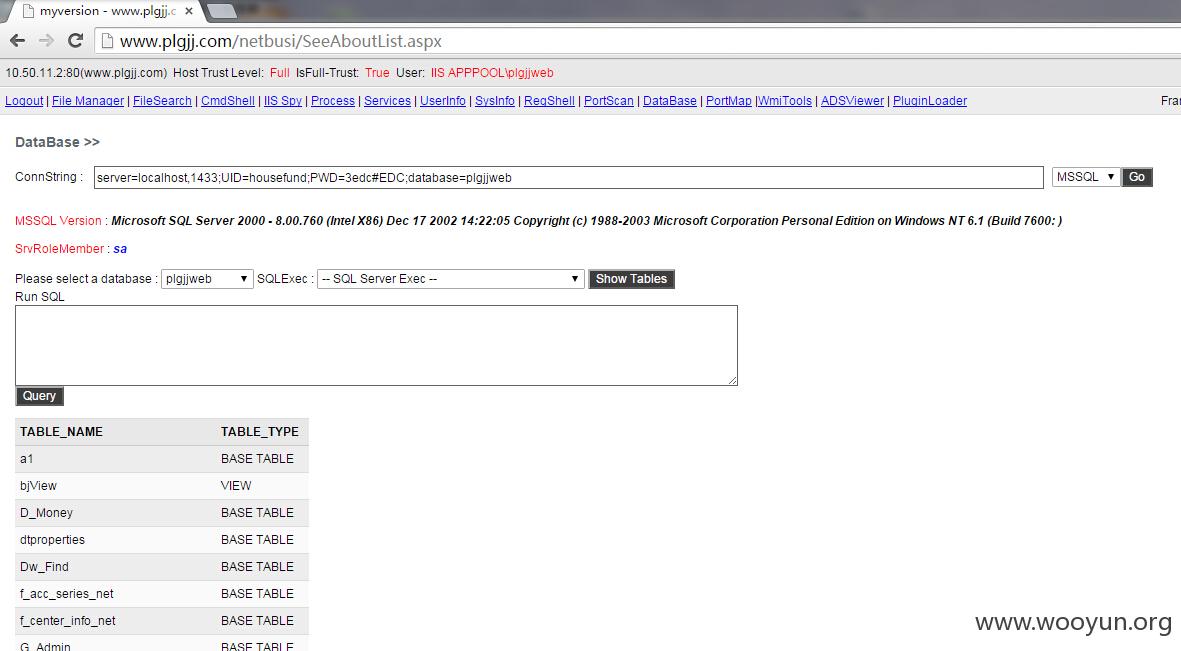Click the Go button
The height and width of the screenshot is (651, 1181).
tap(1137, 177)
